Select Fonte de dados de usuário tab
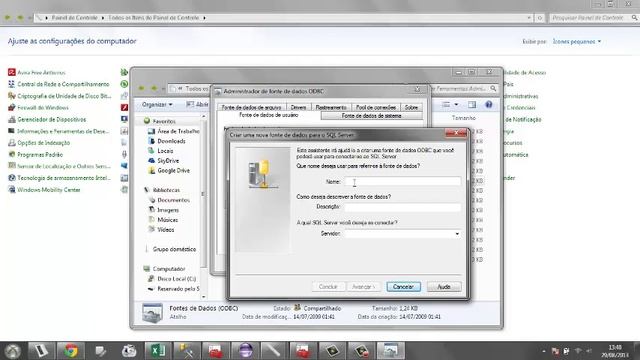The image size is (640, 360). pos(269,116)
